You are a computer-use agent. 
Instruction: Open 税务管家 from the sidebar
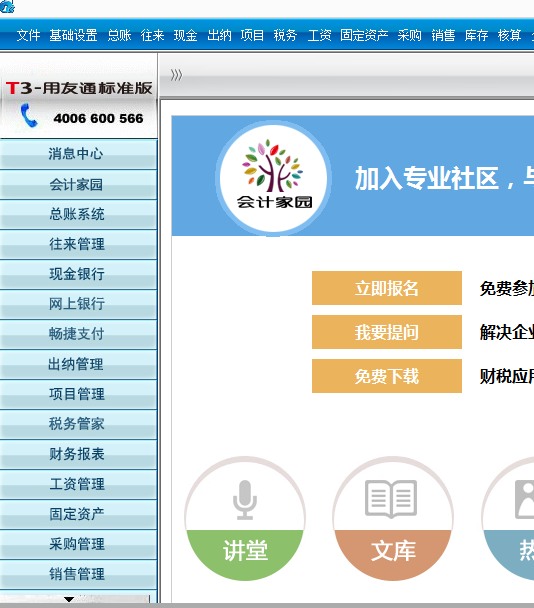coord(78,424)
